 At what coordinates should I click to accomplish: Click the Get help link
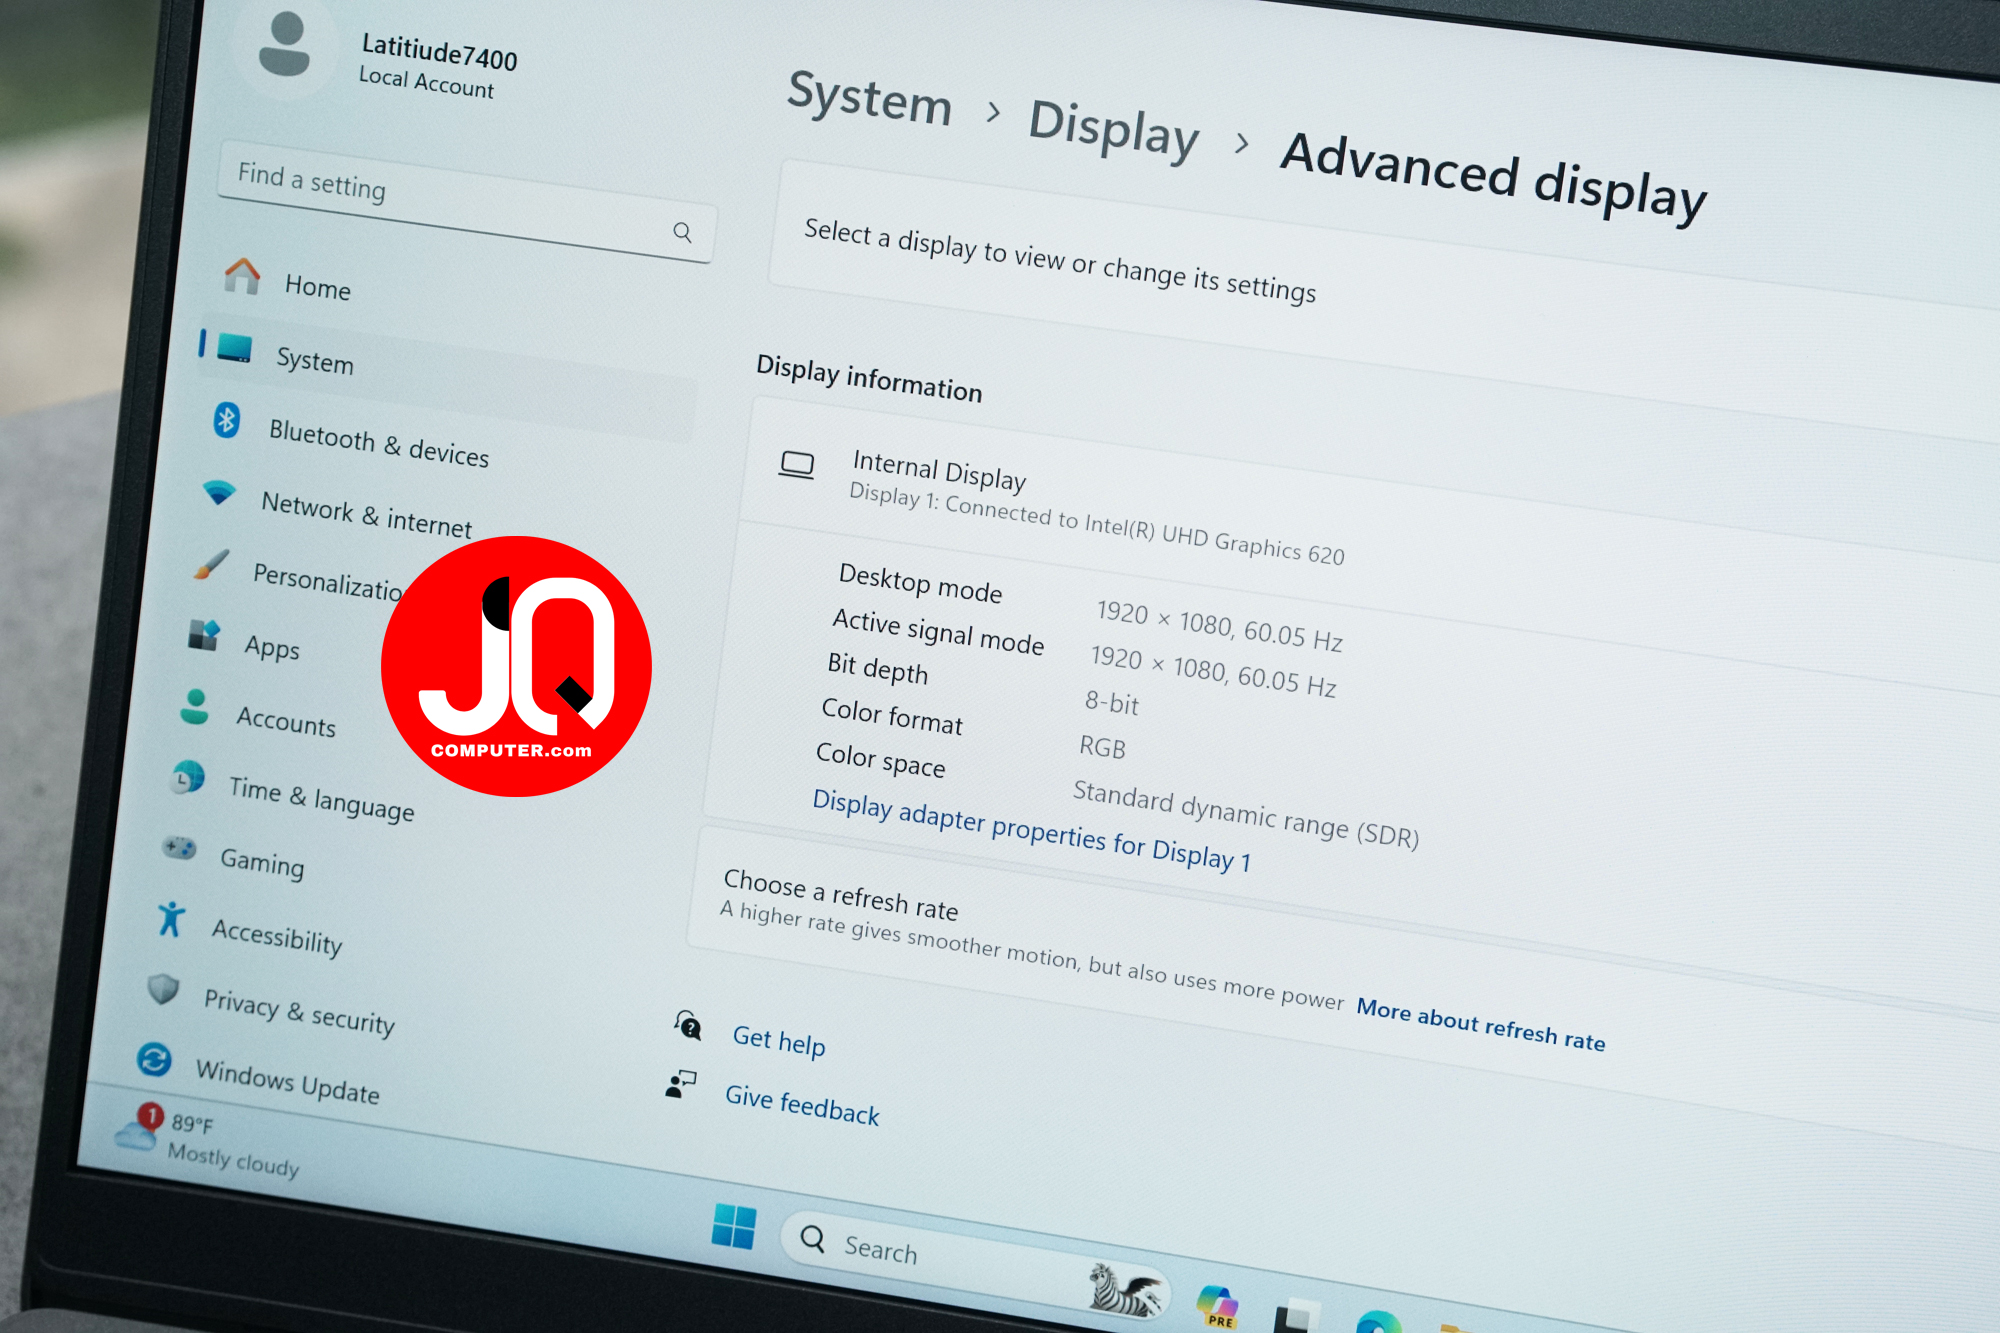click(x=779, y=1040)
